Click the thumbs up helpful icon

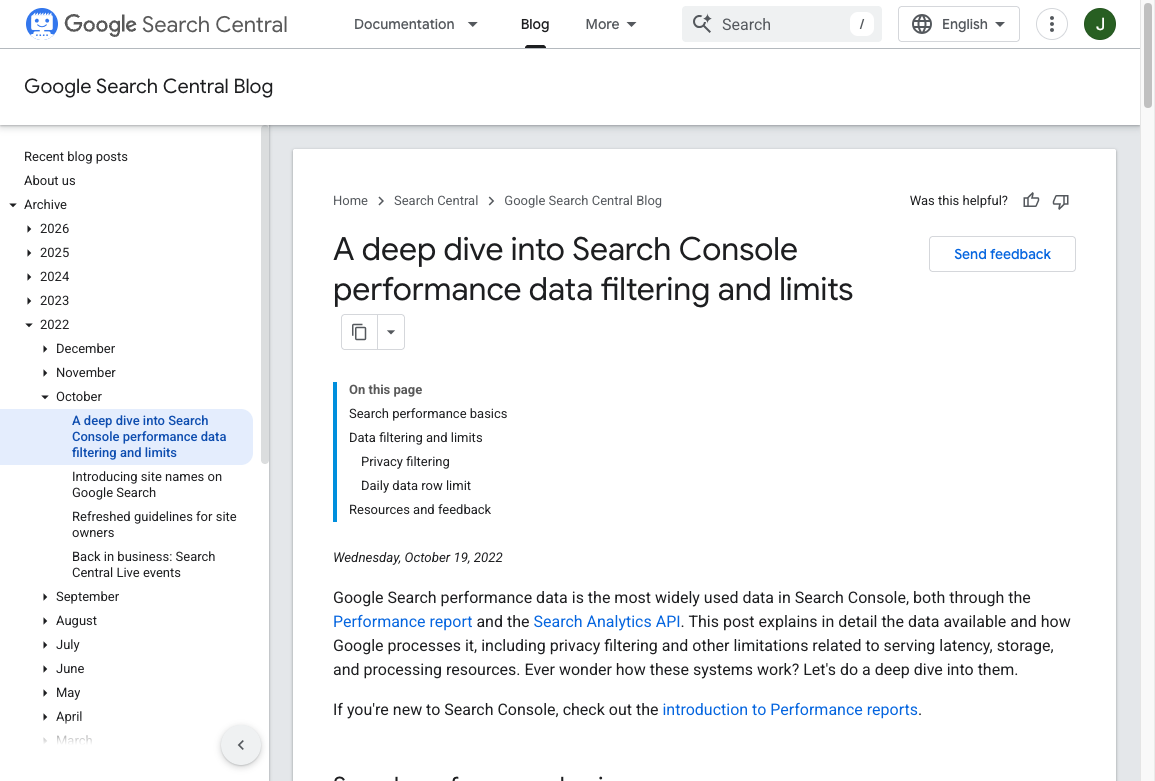(x=1031, y=200)
